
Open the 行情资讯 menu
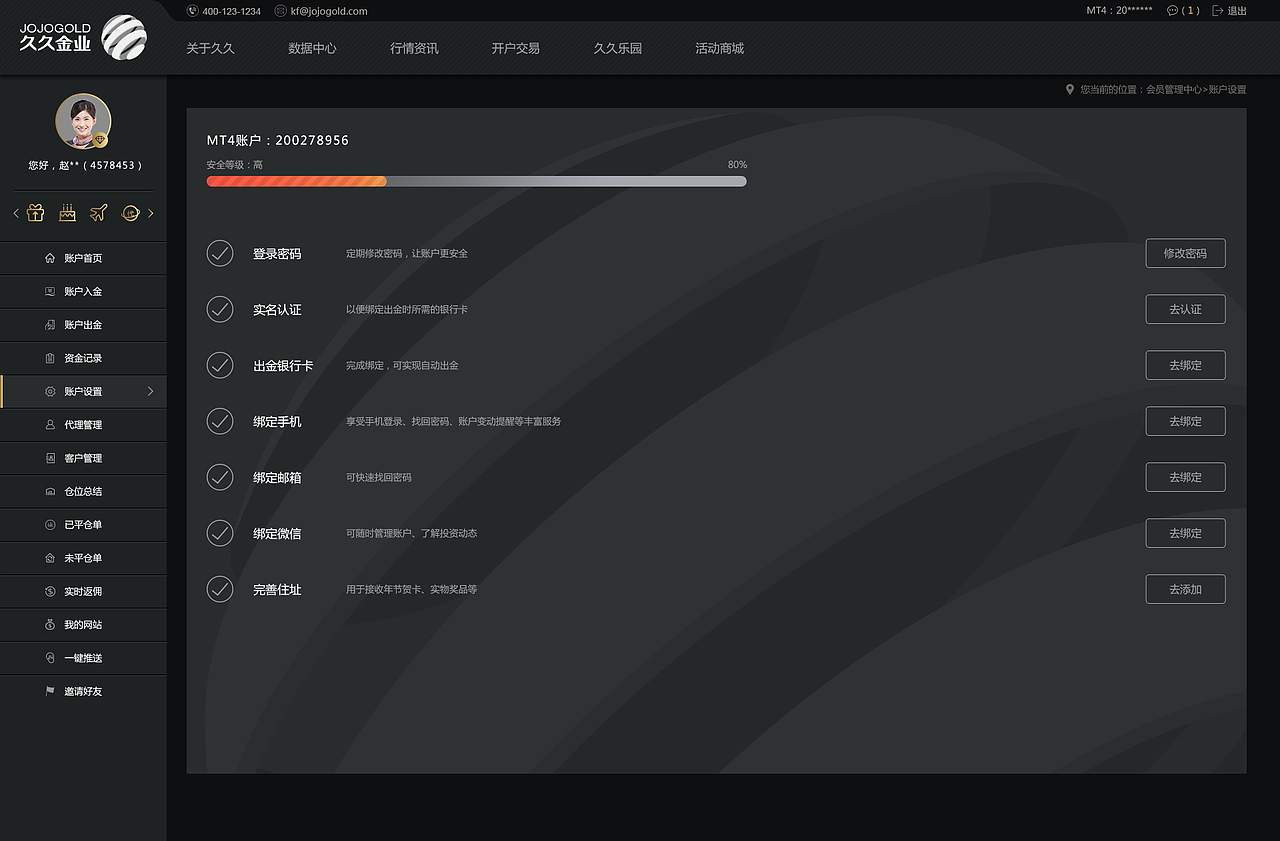tap(414, 48)
